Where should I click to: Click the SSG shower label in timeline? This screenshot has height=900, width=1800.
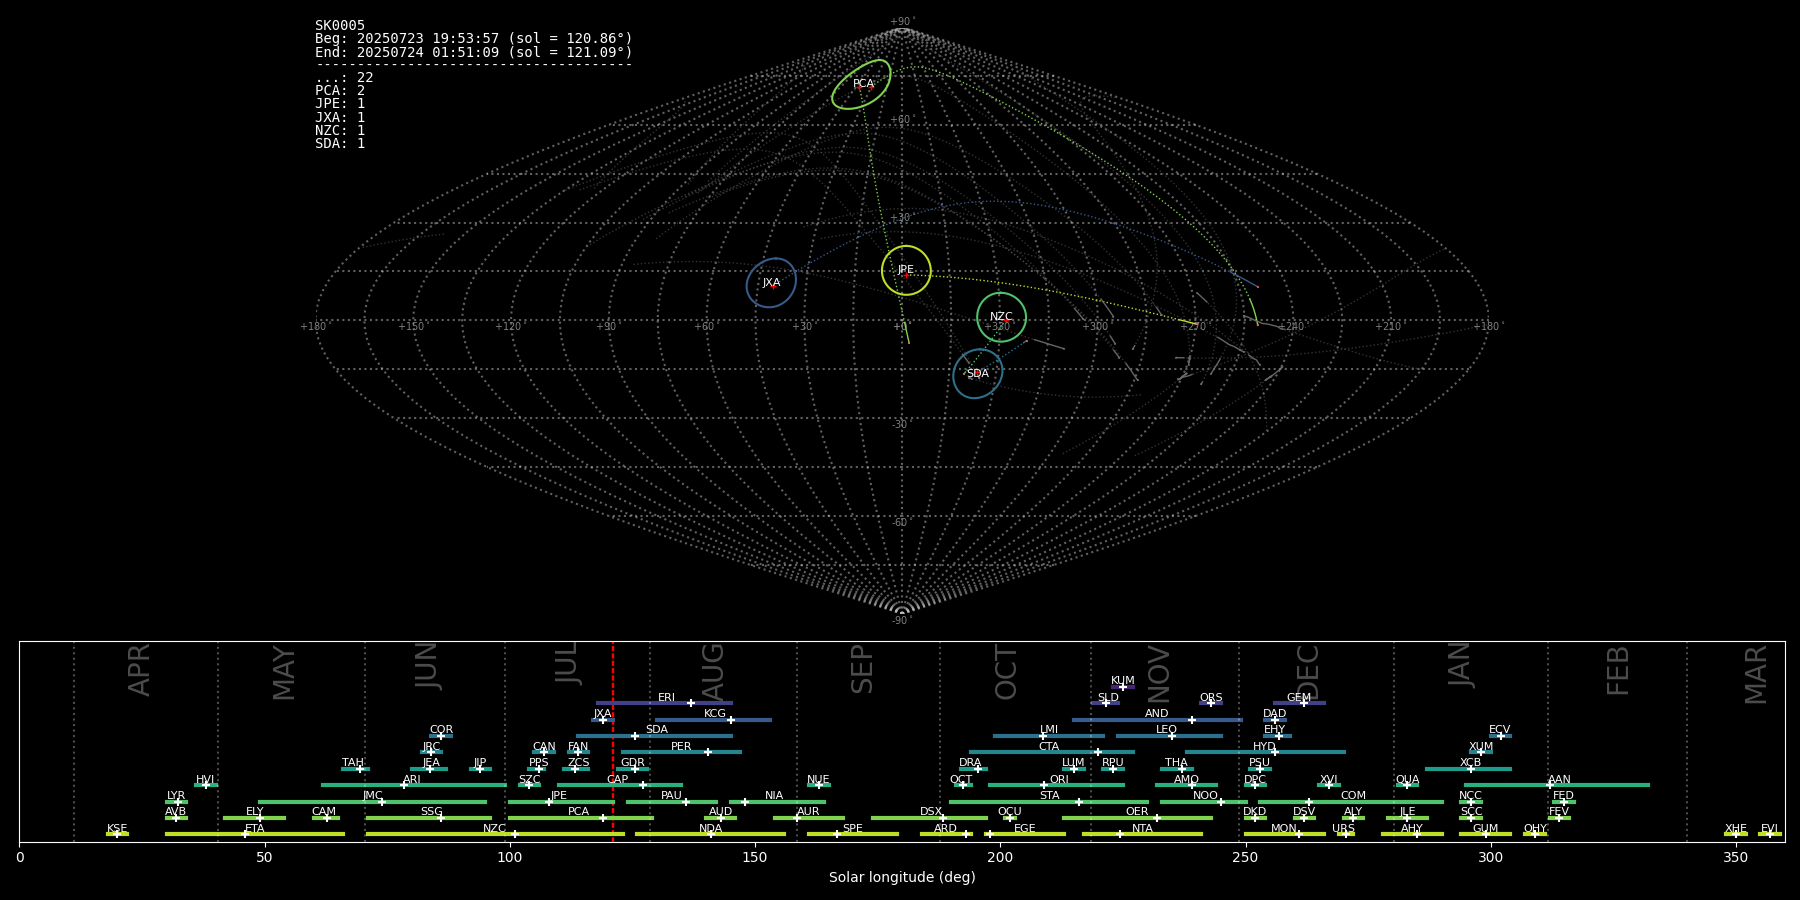431,812
